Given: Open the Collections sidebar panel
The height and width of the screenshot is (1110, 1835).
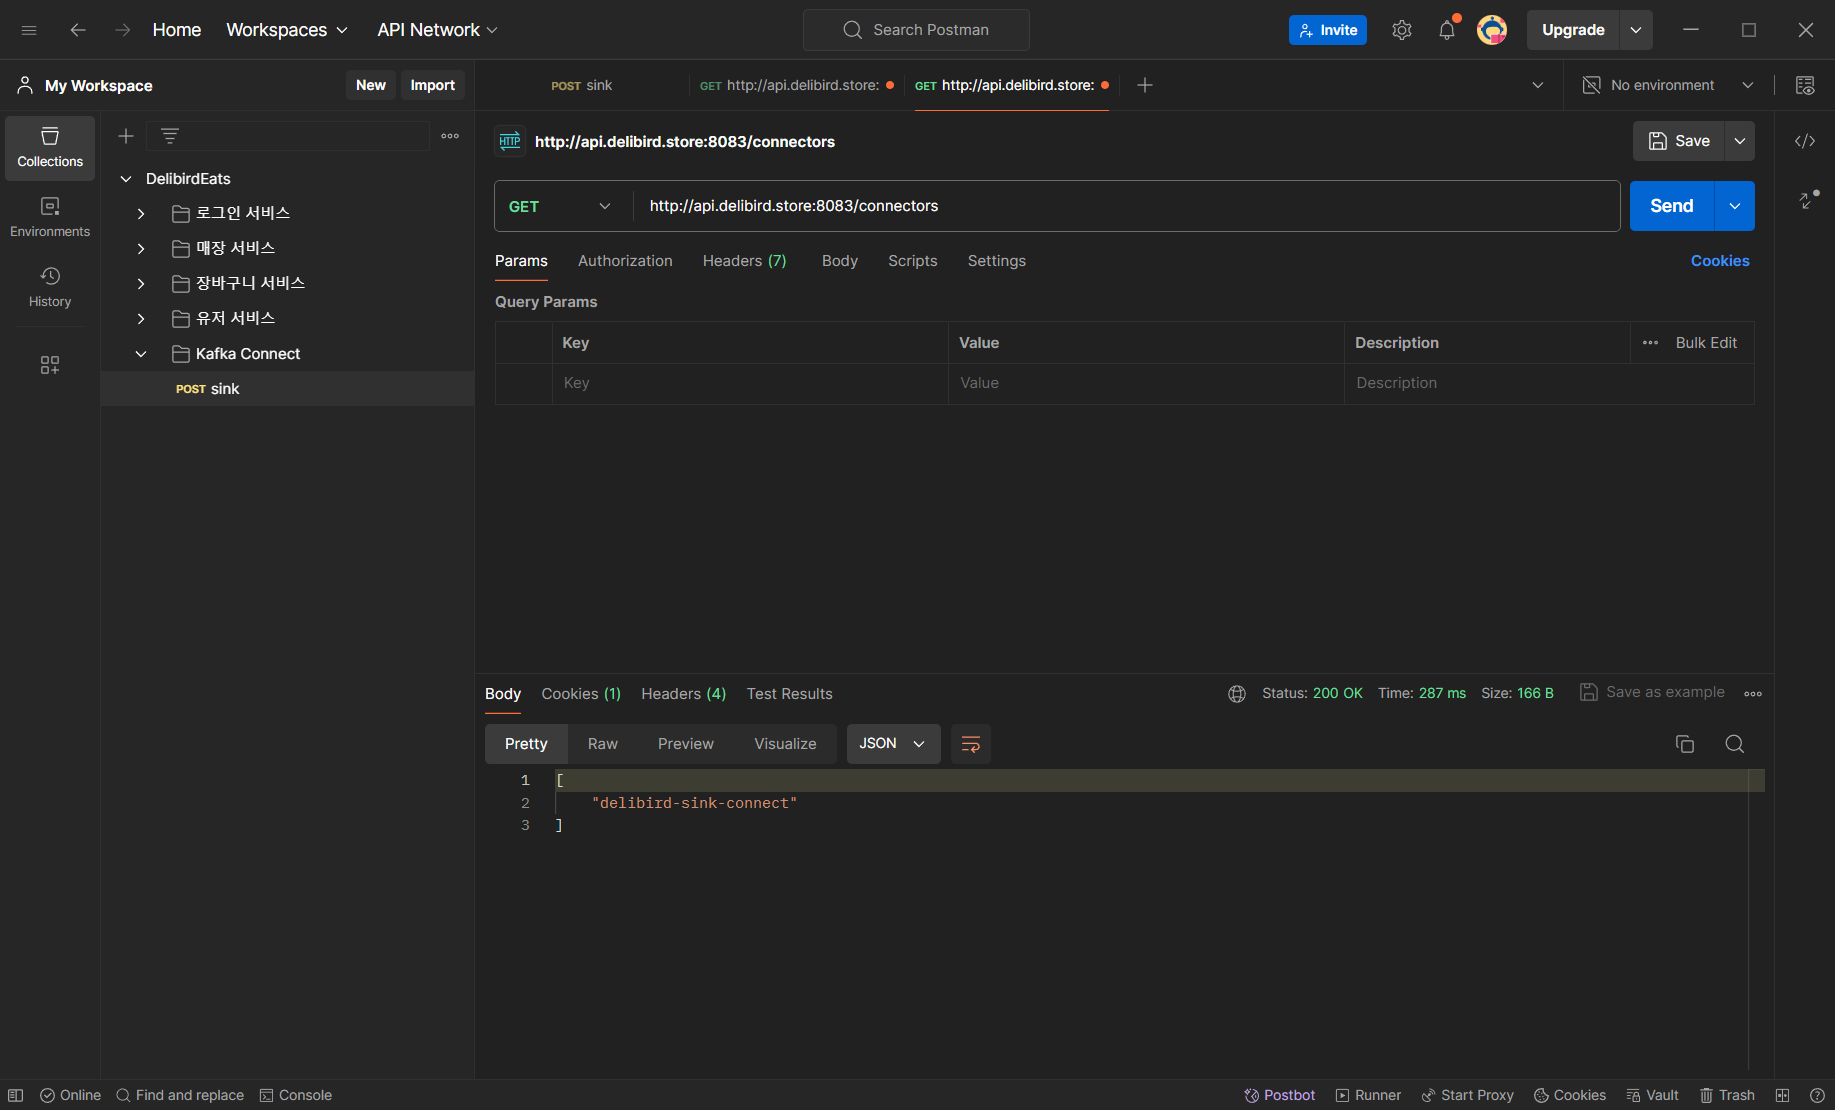Looking at the screenshot, I should [50, 148].
